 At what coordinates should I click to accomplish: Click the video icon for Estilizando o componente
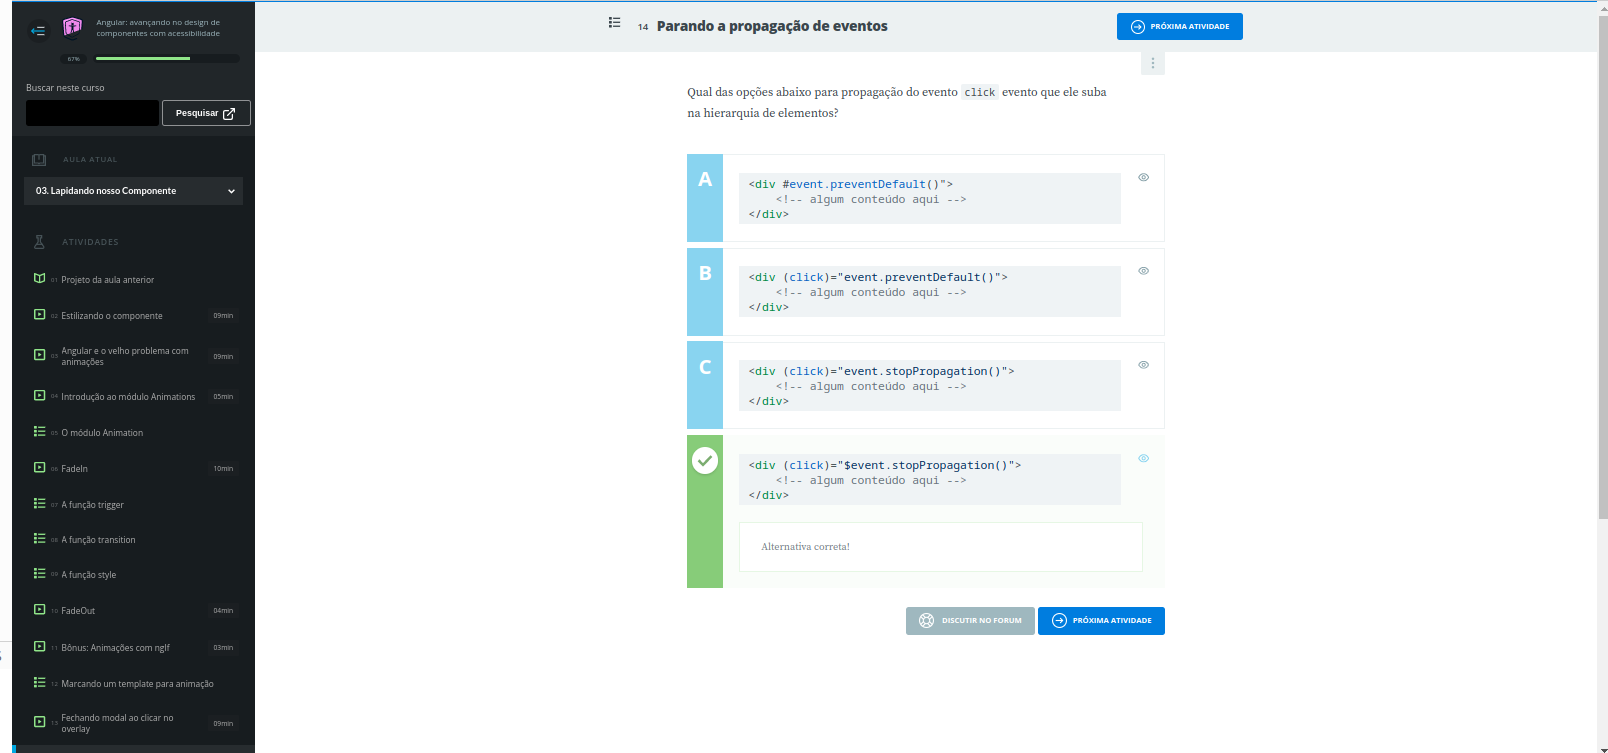39,315
